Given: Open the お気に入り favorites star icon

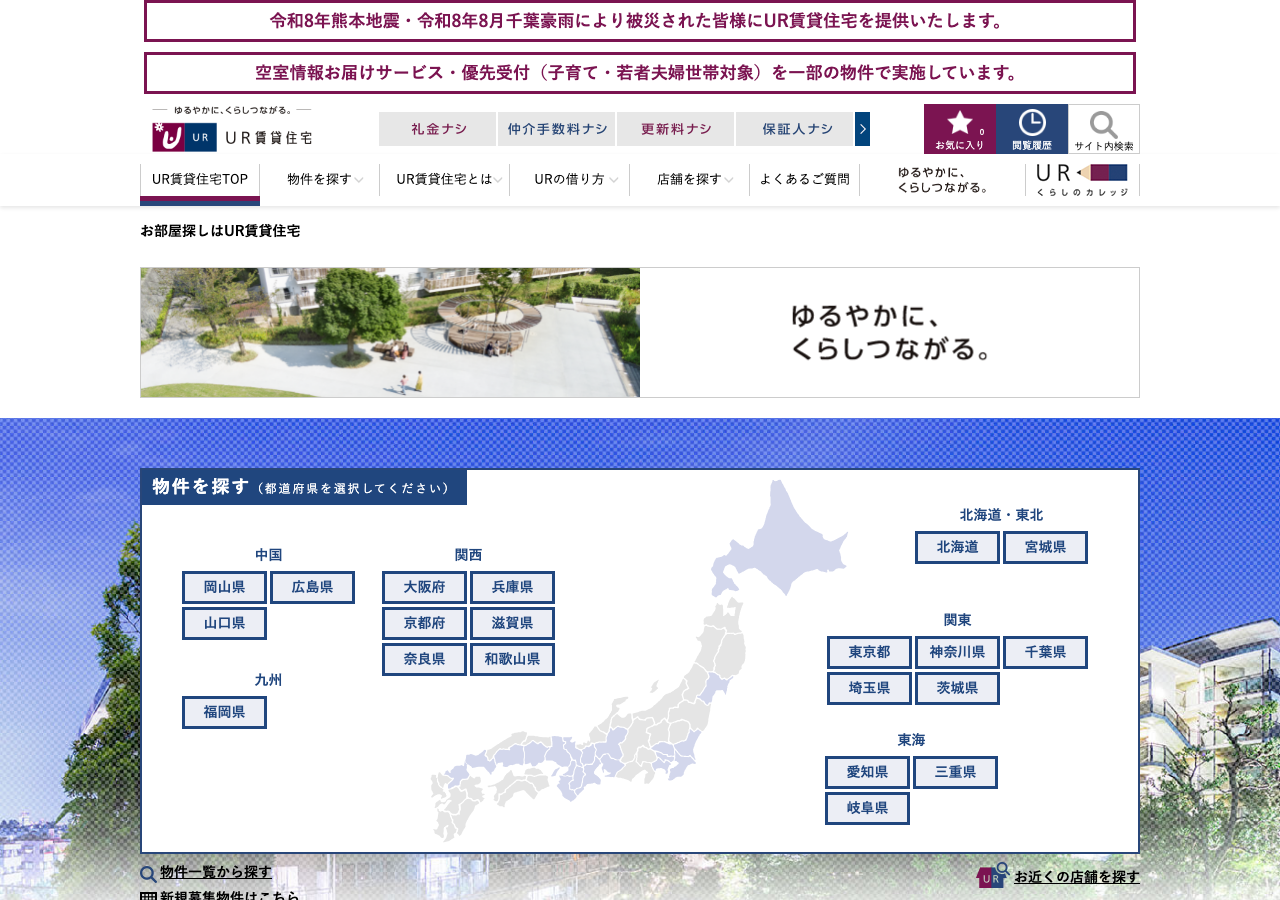Looking at the screenshot, I should (960, 129).
